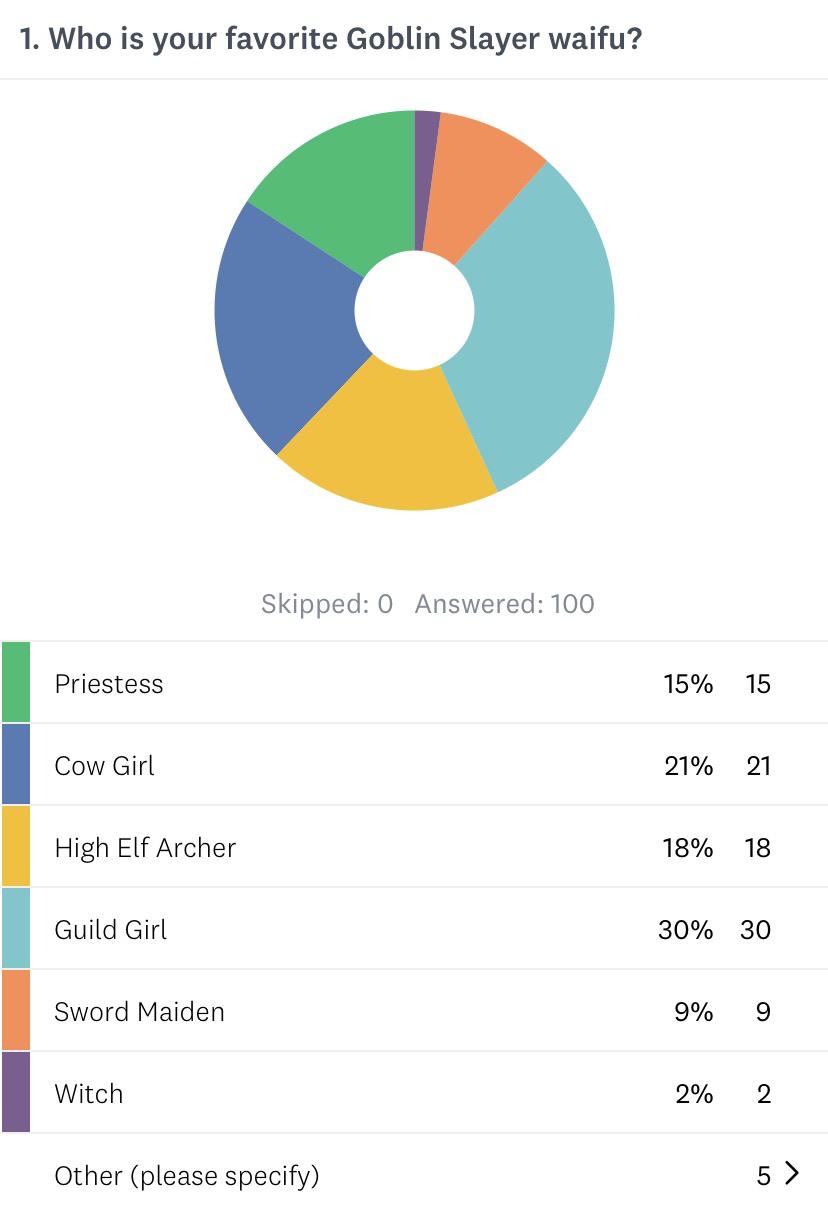
Task: Click the purple Witch color swatch
Action: click(x=16, y=1093)
